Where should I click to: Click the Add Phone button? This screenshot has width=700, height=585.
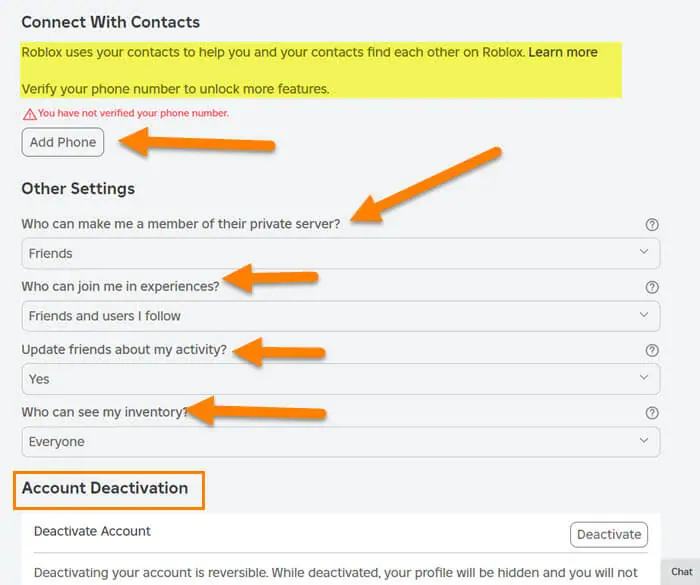[62, 142]
